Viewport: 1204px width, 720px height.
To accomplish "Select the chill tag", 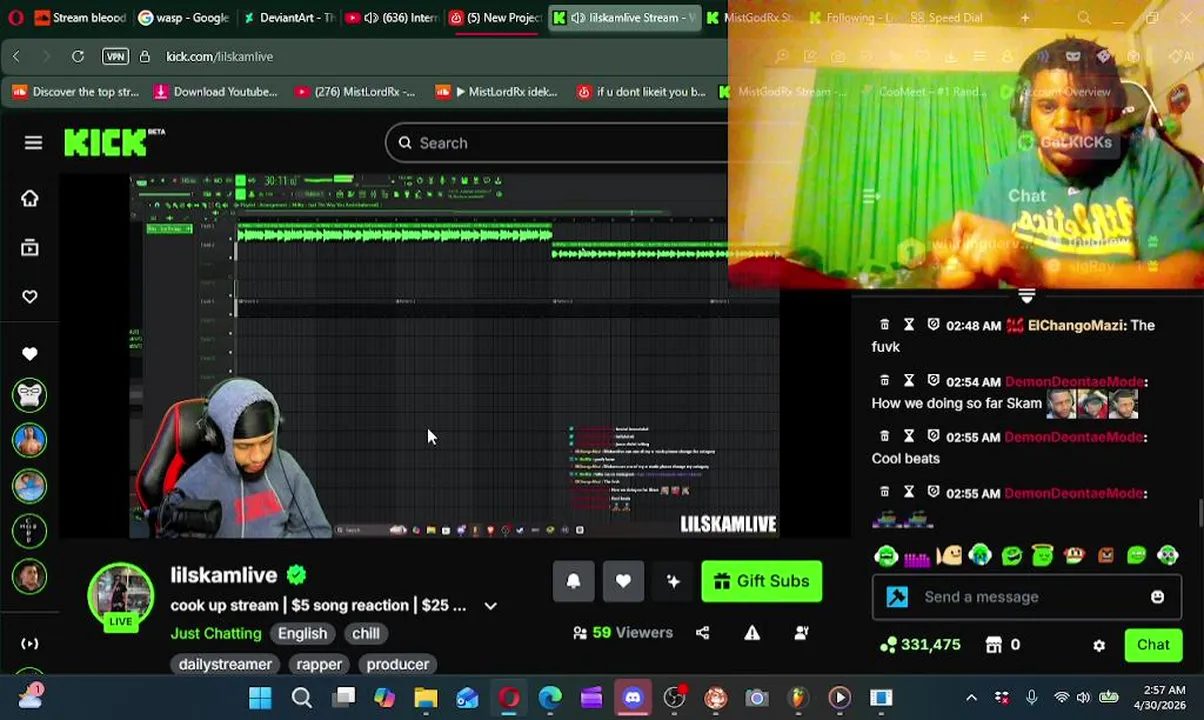I will (366, 633).
